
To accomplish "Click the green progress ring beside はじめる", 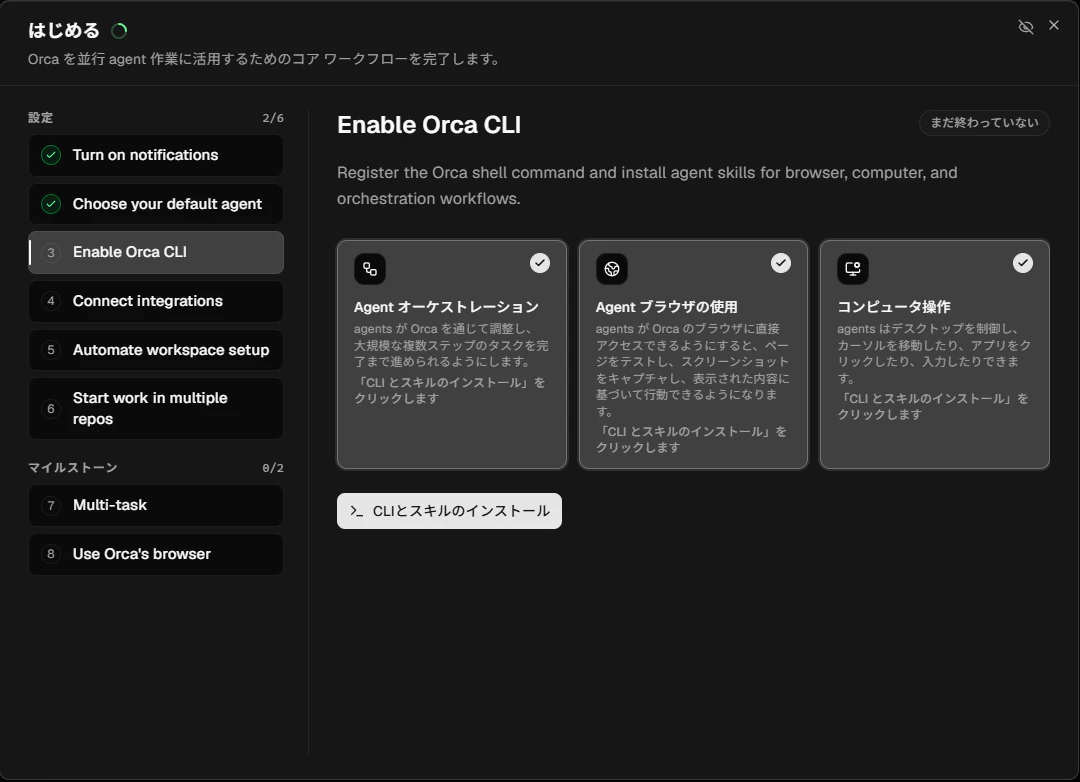I will (119, 30).
